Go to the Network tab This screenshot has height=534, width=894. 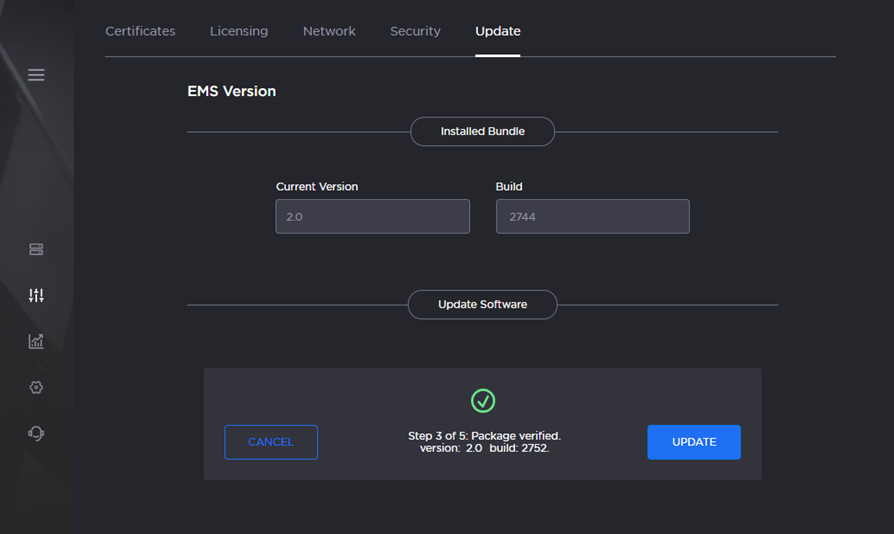click(x=329, y=31)
